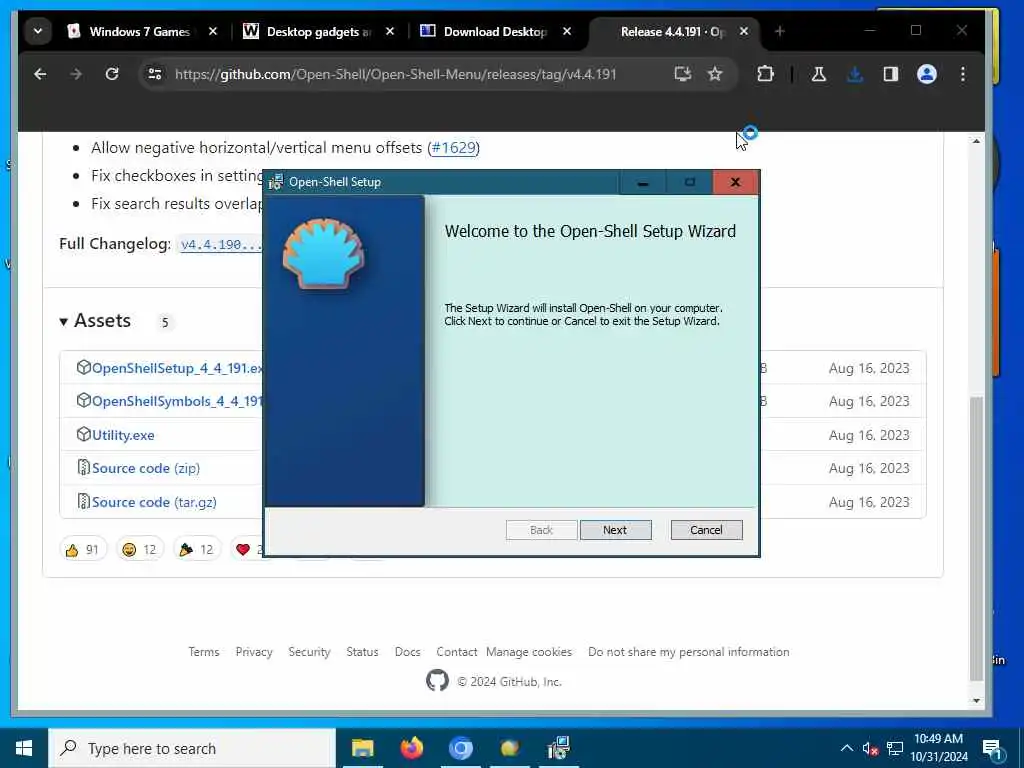
Task: Show Chrome downloads icon
Action: point(854,74)
